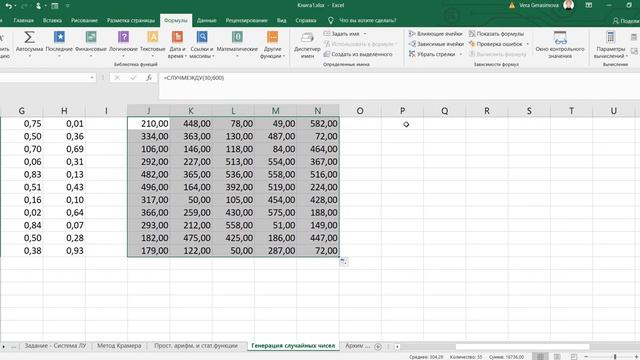Switch to Normal view in the status bar
The height and width of the screenshot is (360, 640).
(540, 357)
